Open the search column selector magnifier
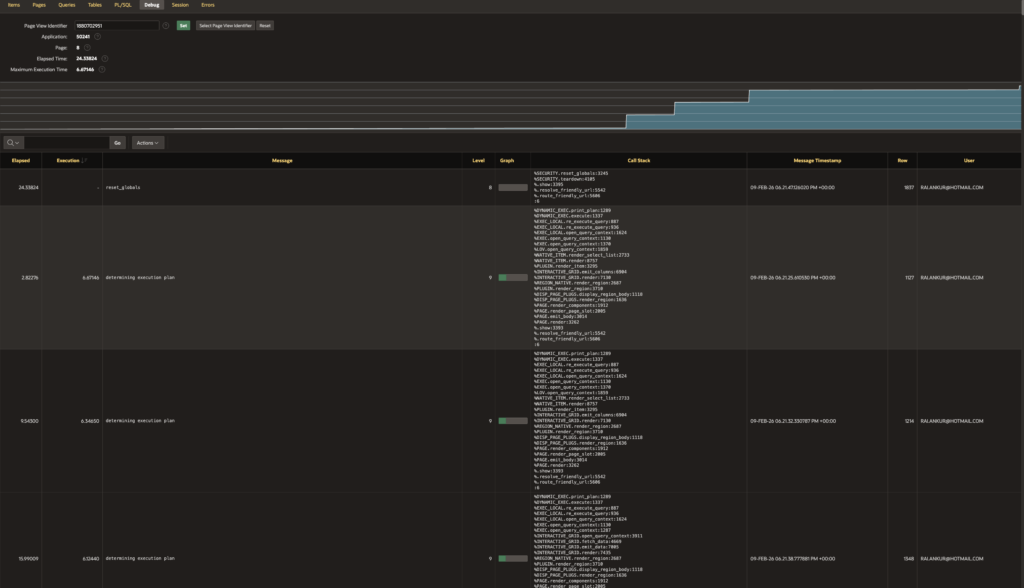 13,143
